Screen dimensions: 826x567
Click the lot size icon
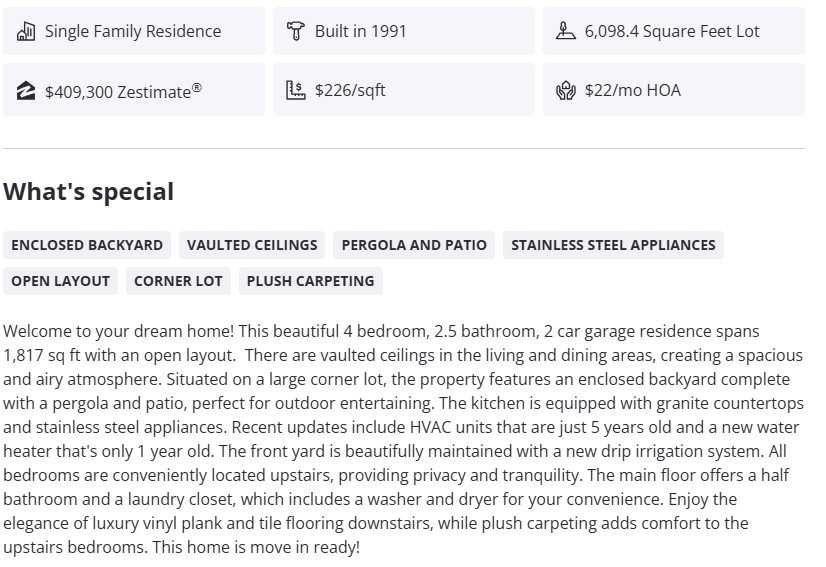click(x=566, y=31)
